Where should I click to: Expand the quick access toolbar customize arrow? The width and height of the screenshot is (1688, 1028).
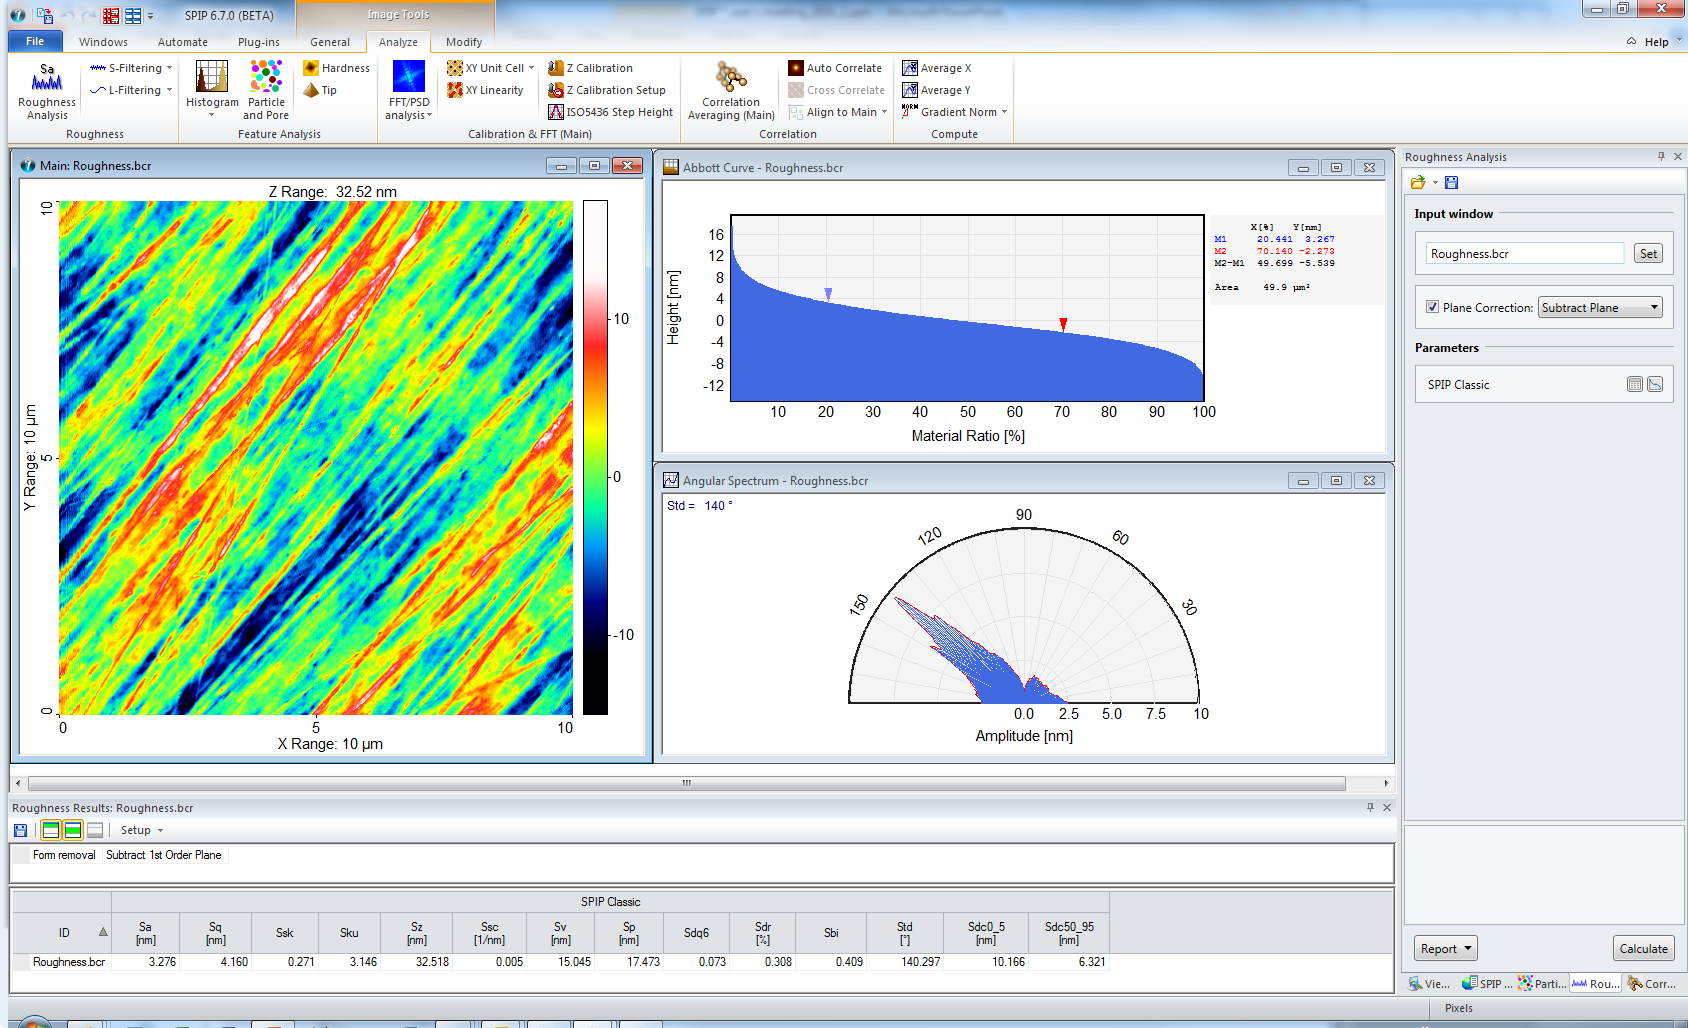pyautogui.click(x=151, y=15)
